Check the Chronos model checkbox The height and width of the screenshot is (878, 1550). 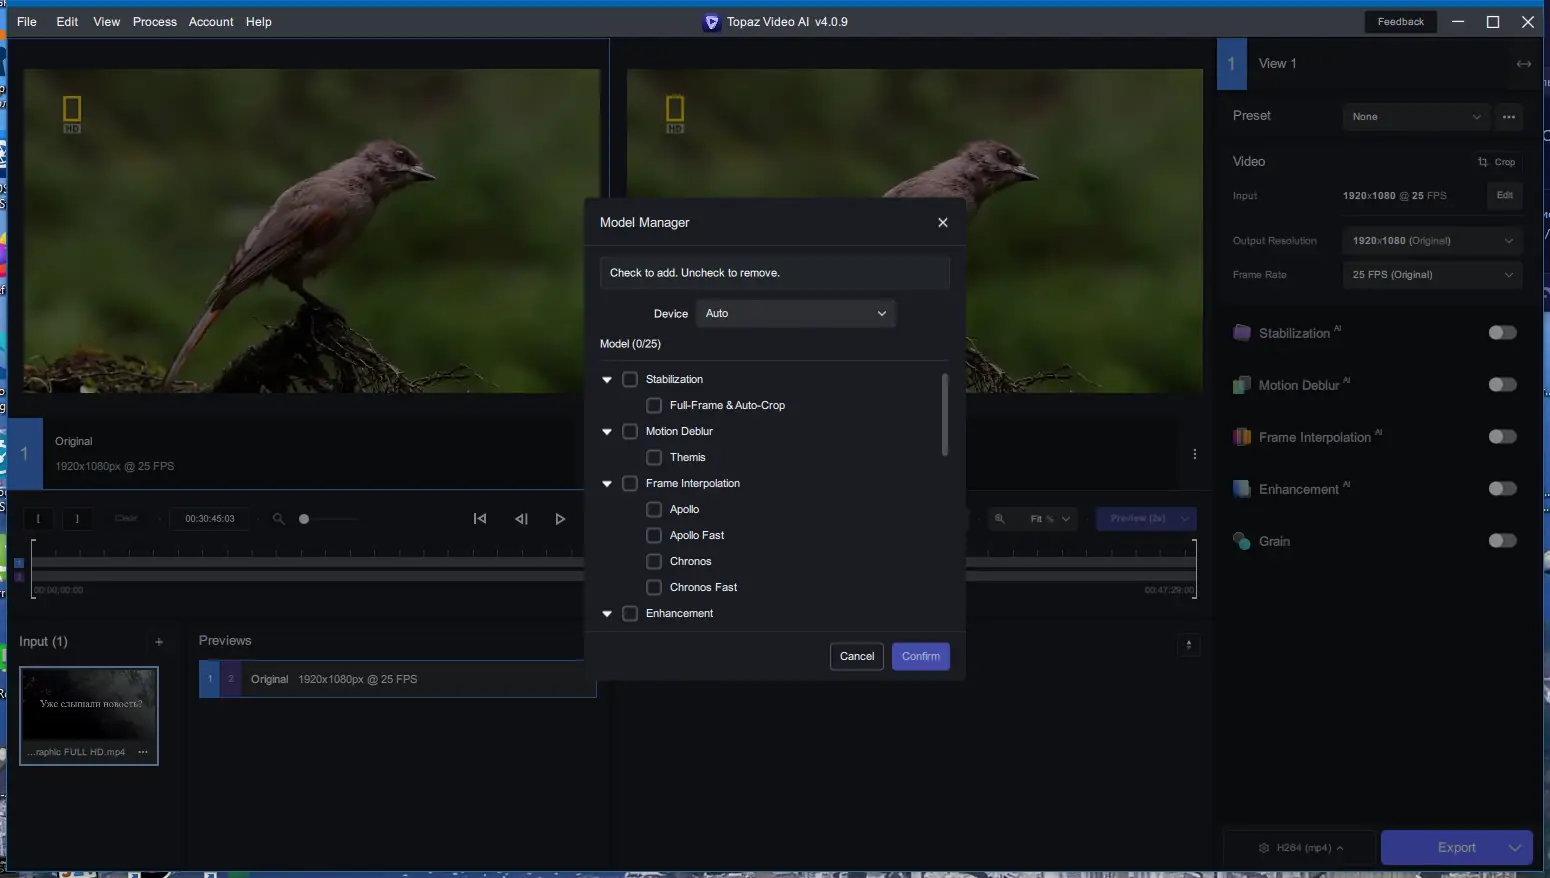point(654,561)
